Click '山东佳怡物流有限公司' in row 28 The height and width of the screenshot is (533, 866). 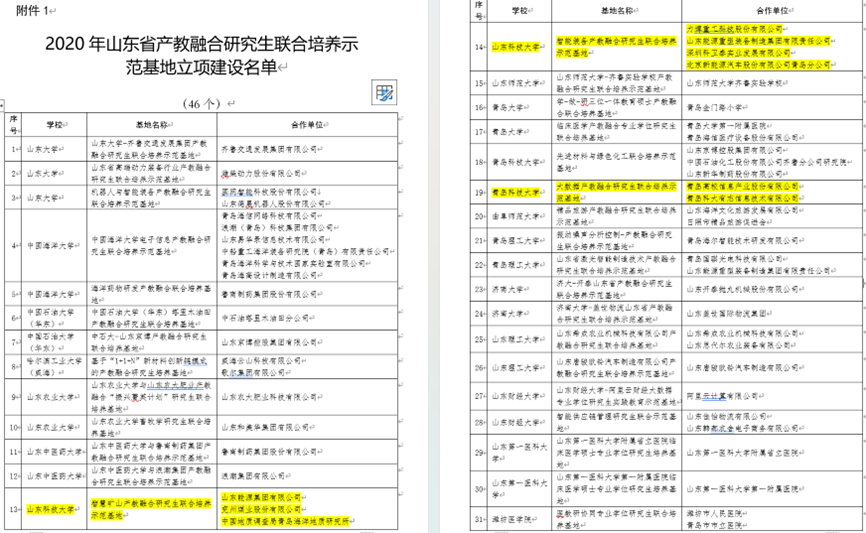click(726, 416)
